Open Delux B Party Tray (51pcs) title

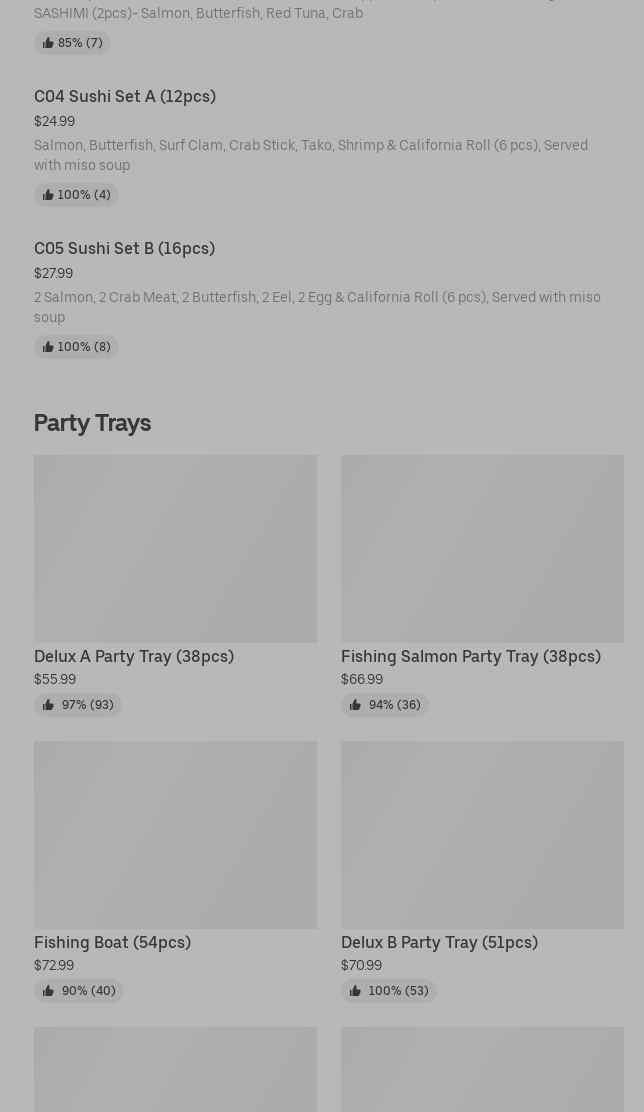[x=439, y=942]
